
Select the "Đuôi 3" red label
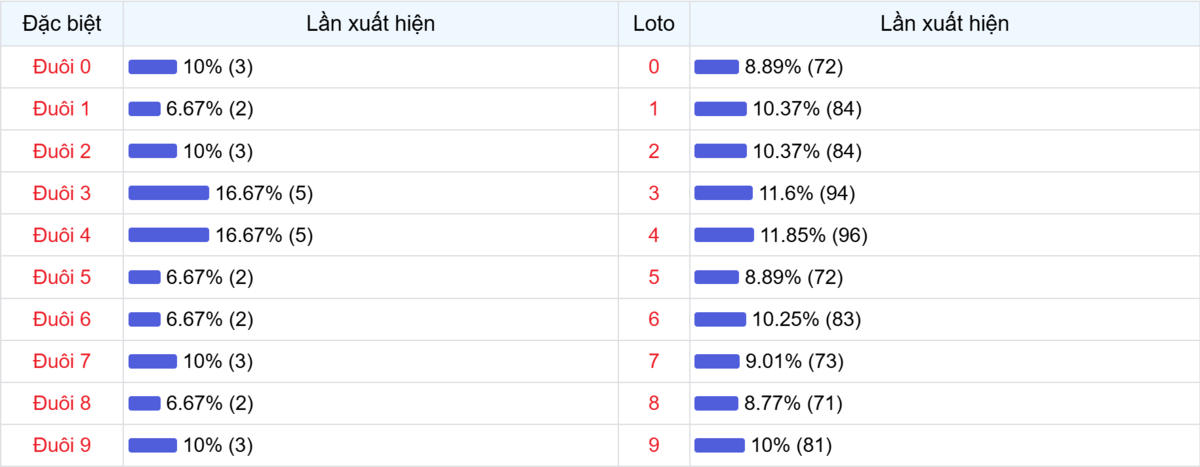(x=62, y=193)
